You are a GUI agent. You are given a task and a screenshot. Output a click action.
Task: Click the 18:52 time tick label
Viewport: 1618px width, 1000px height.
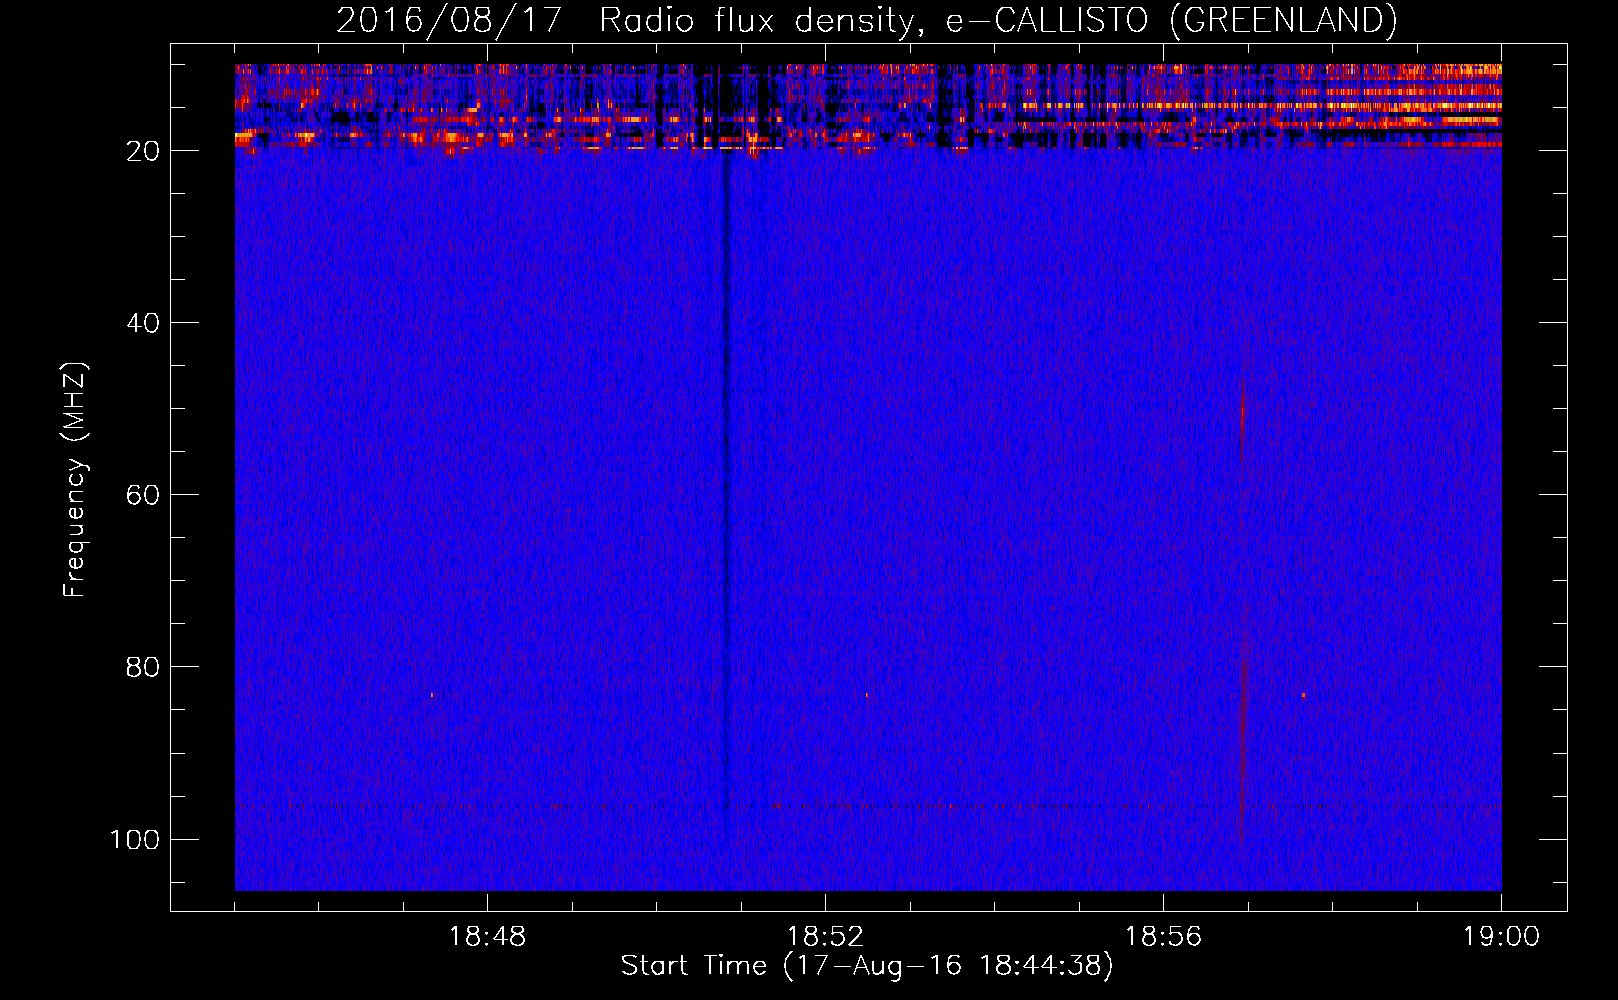825,937
